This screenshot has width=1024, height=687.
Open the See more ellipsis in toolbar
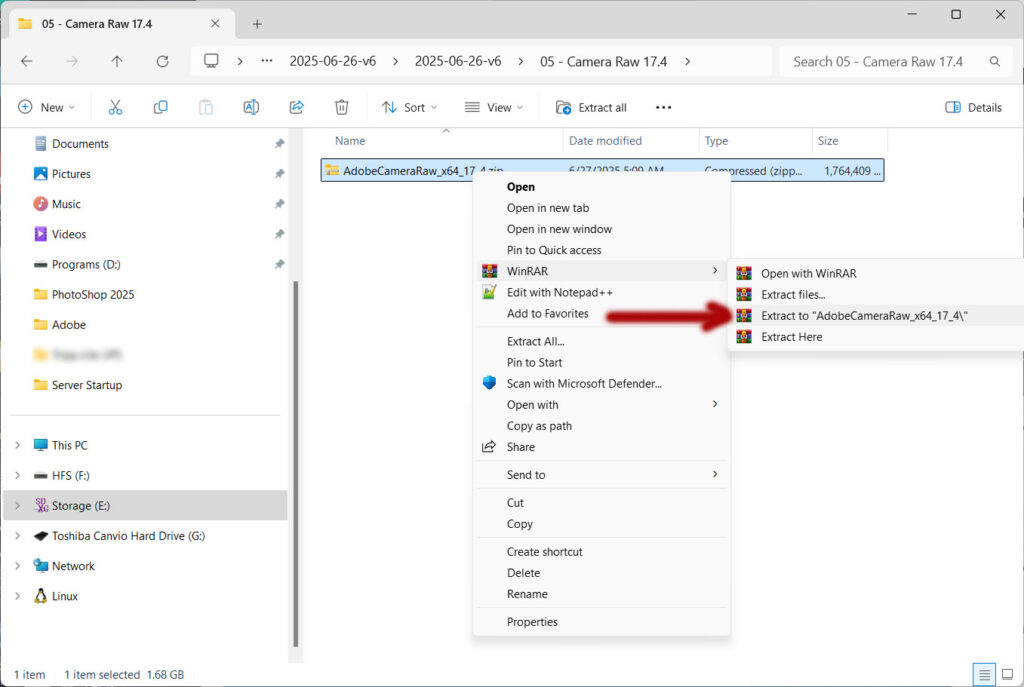664,107
